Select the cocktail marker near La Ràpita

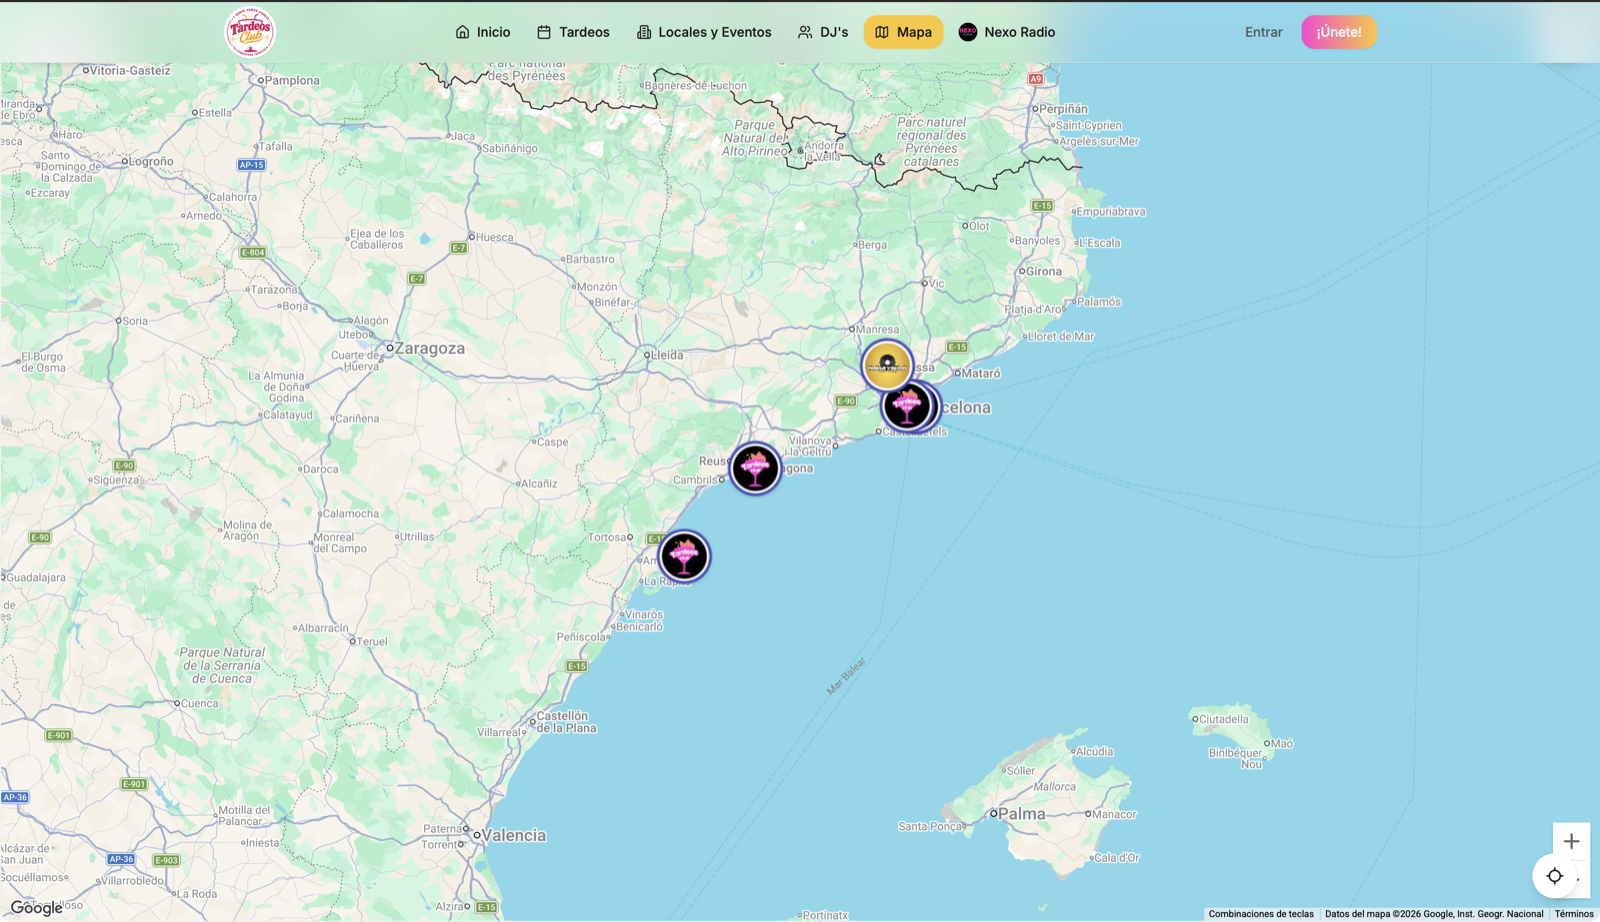(x=684, y=556)
